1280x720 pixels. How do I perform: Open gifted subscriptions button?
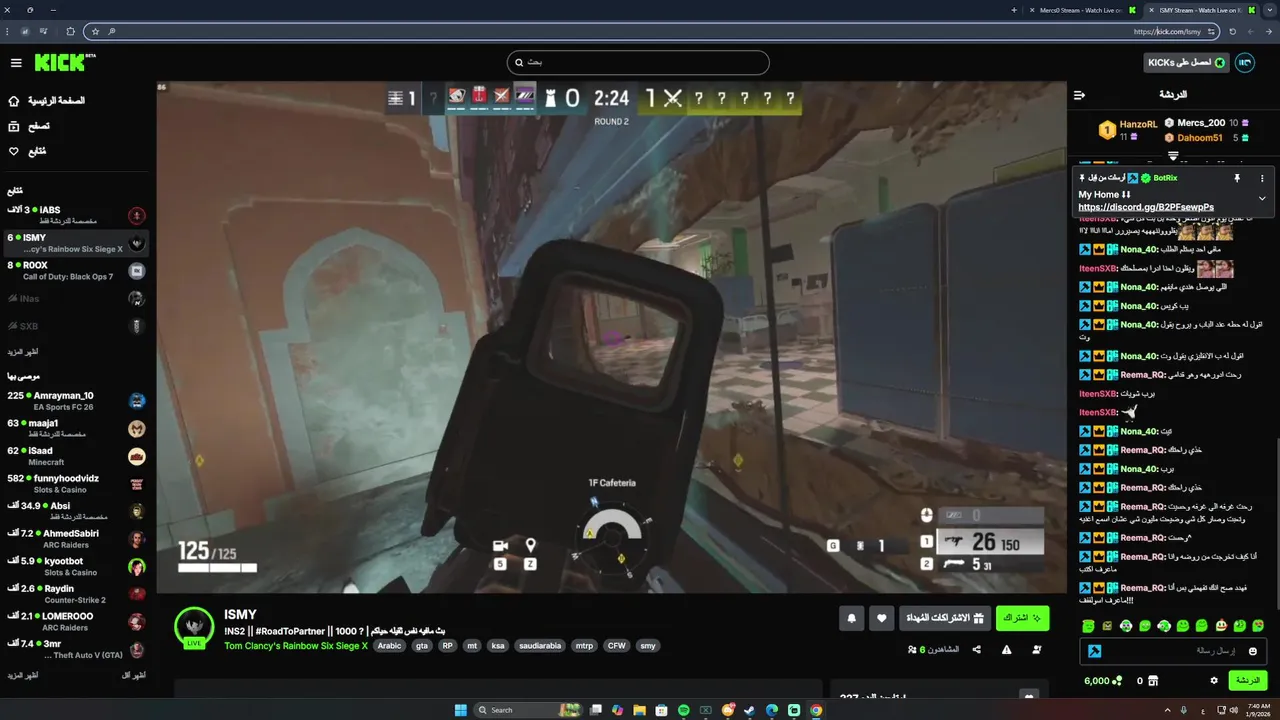(944, 618)
